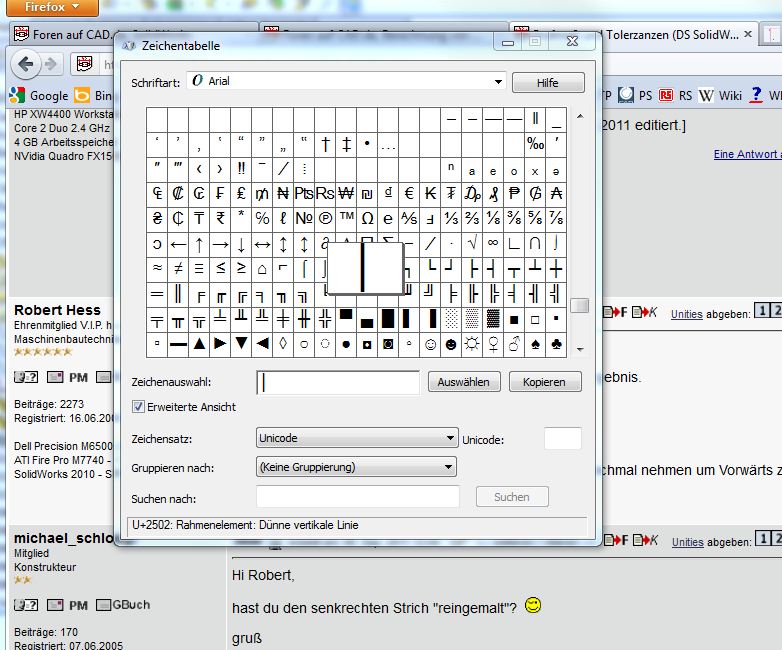Screen dimensions: 782x650
Task: Click into the Suchen nach field
Action: tap(358, 497)
